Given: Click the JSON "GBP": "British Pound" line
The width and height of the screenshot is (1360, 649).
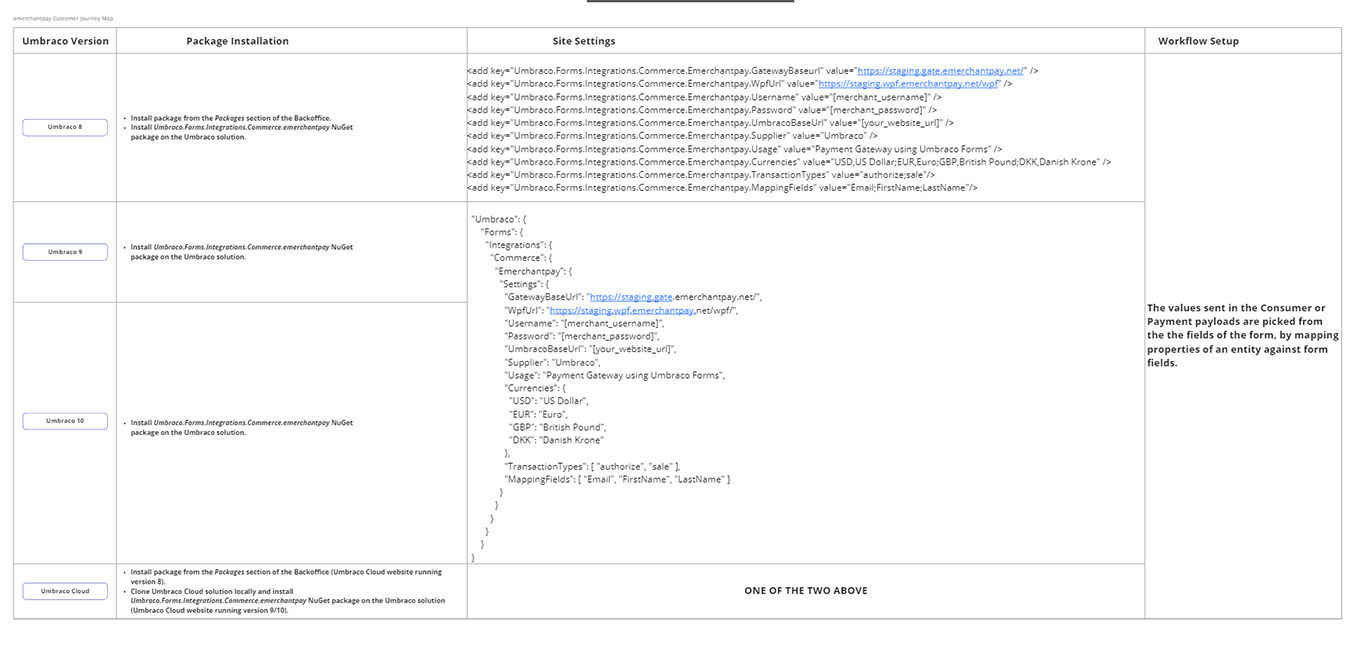Looking at the screenshot, I should 558,427.
